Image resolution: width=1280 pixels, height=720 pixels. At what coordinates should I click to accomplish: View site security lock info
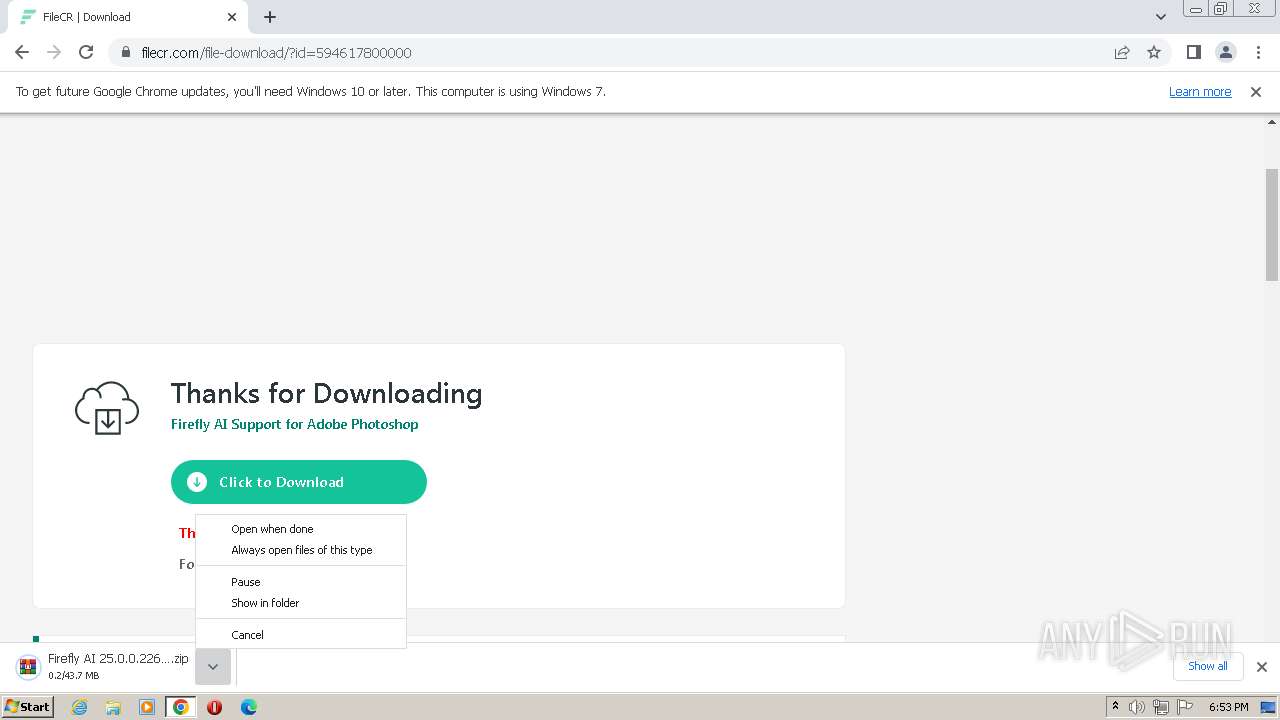click(125, 52)
